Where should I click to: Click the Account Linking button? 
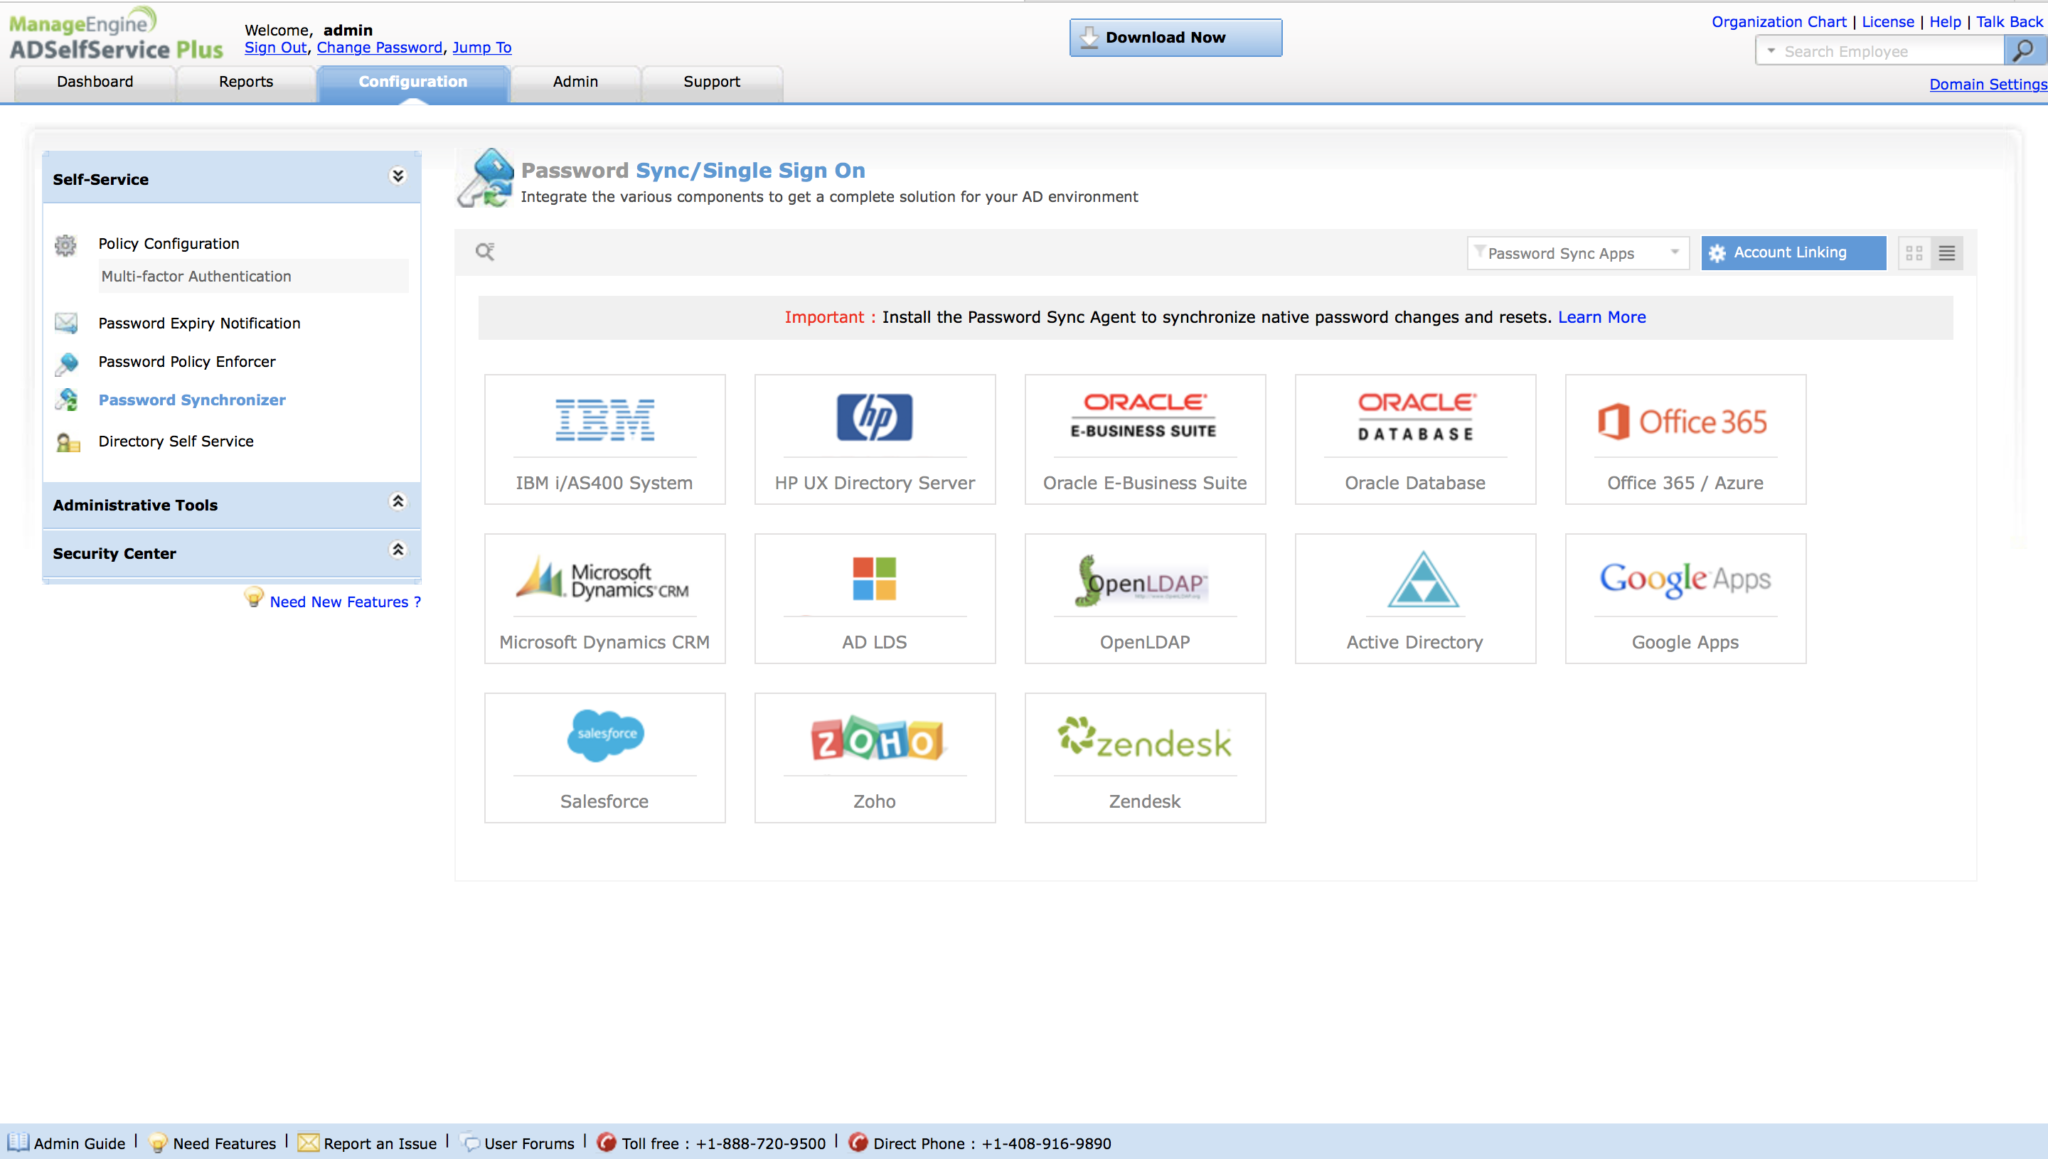click(x=1792, y=253)
